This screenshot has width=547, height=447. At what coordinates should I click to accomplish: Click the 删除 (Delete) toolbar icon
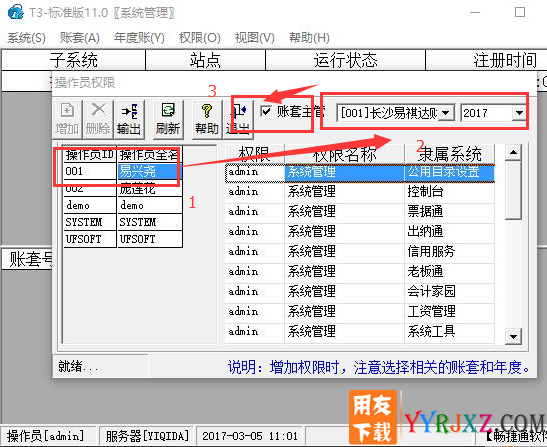pos(98,119)
